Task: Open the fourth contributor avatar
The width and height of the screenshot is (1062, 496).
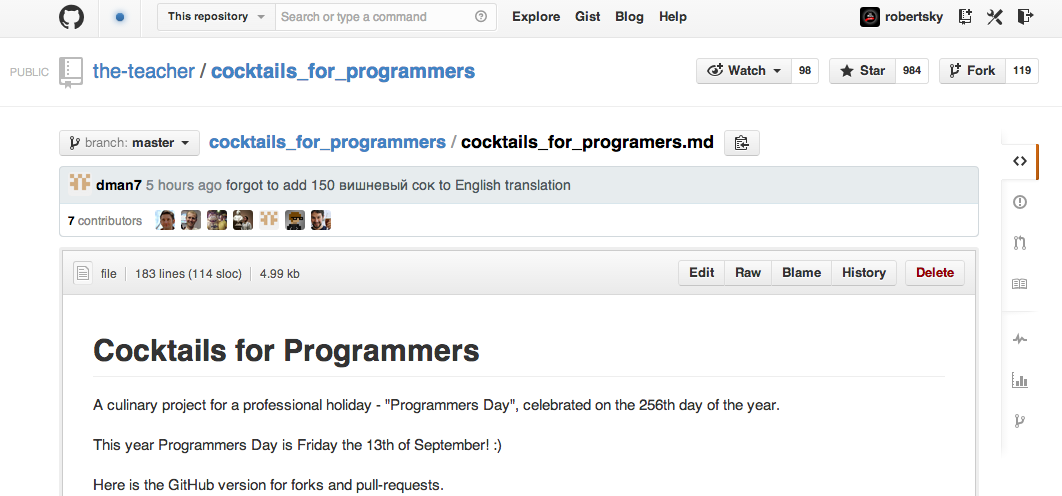Action: [243, 220]
